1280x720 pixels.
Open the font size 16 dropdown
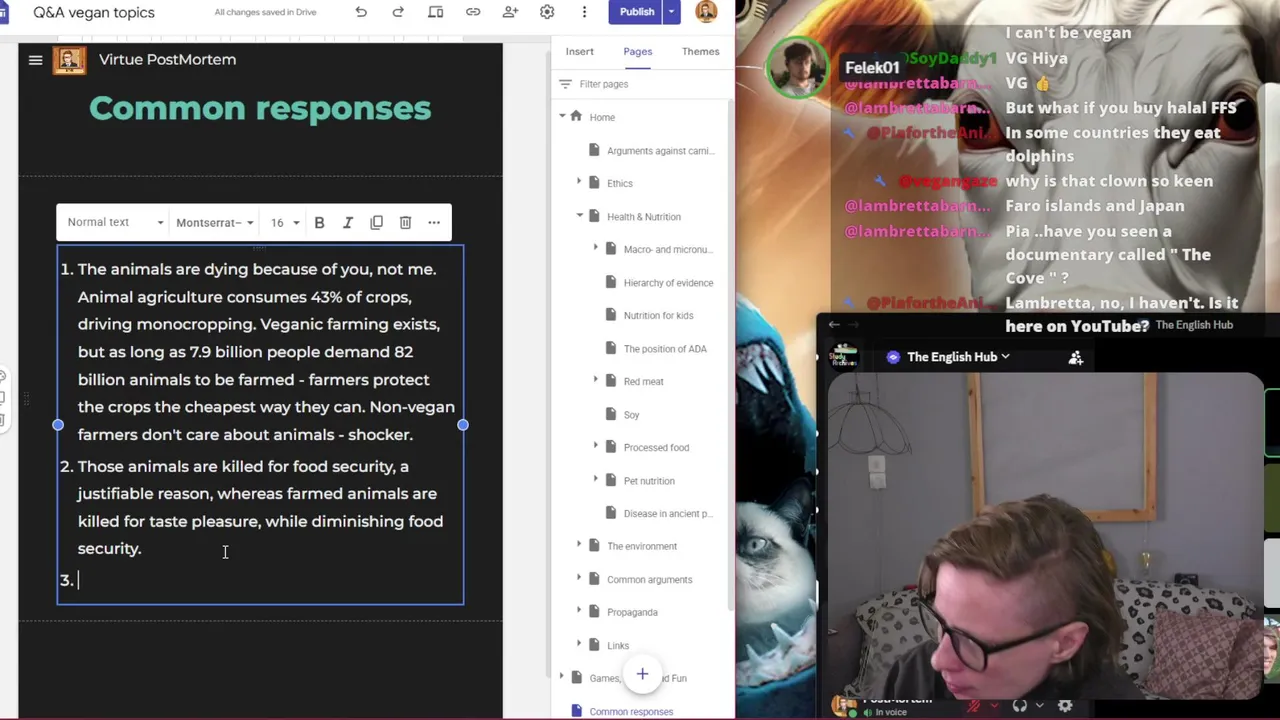tap(284, 222)
